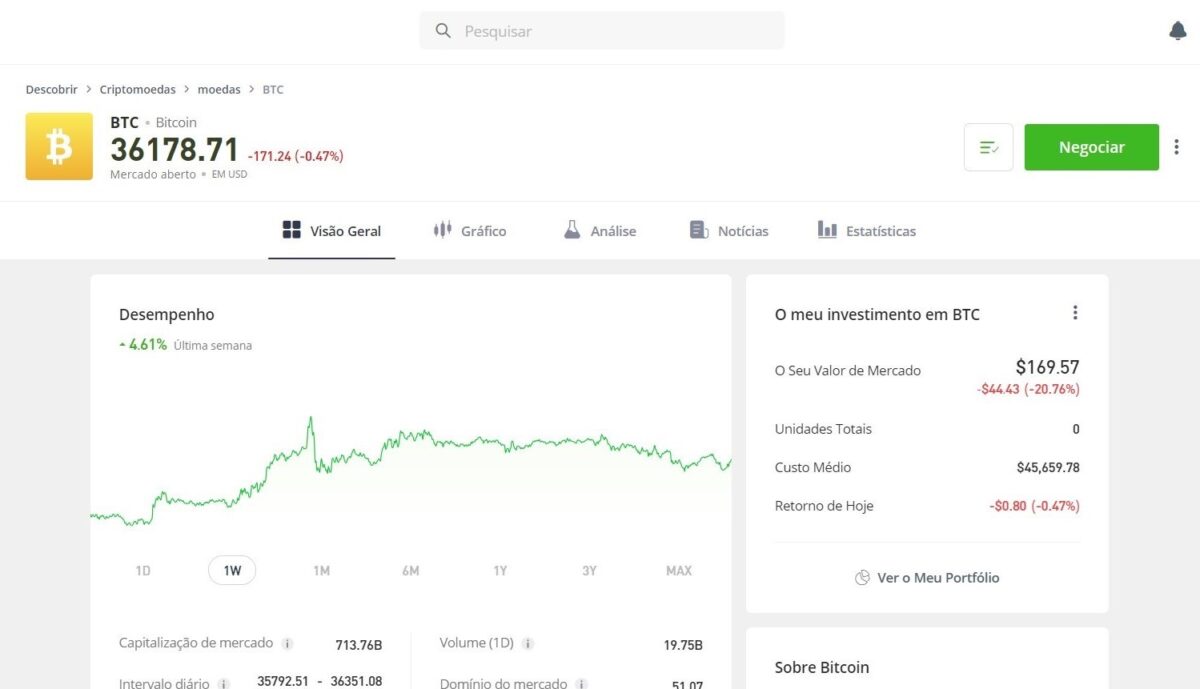Select the 3Y chart range
1200x689 pixels.
coord(589,571)
